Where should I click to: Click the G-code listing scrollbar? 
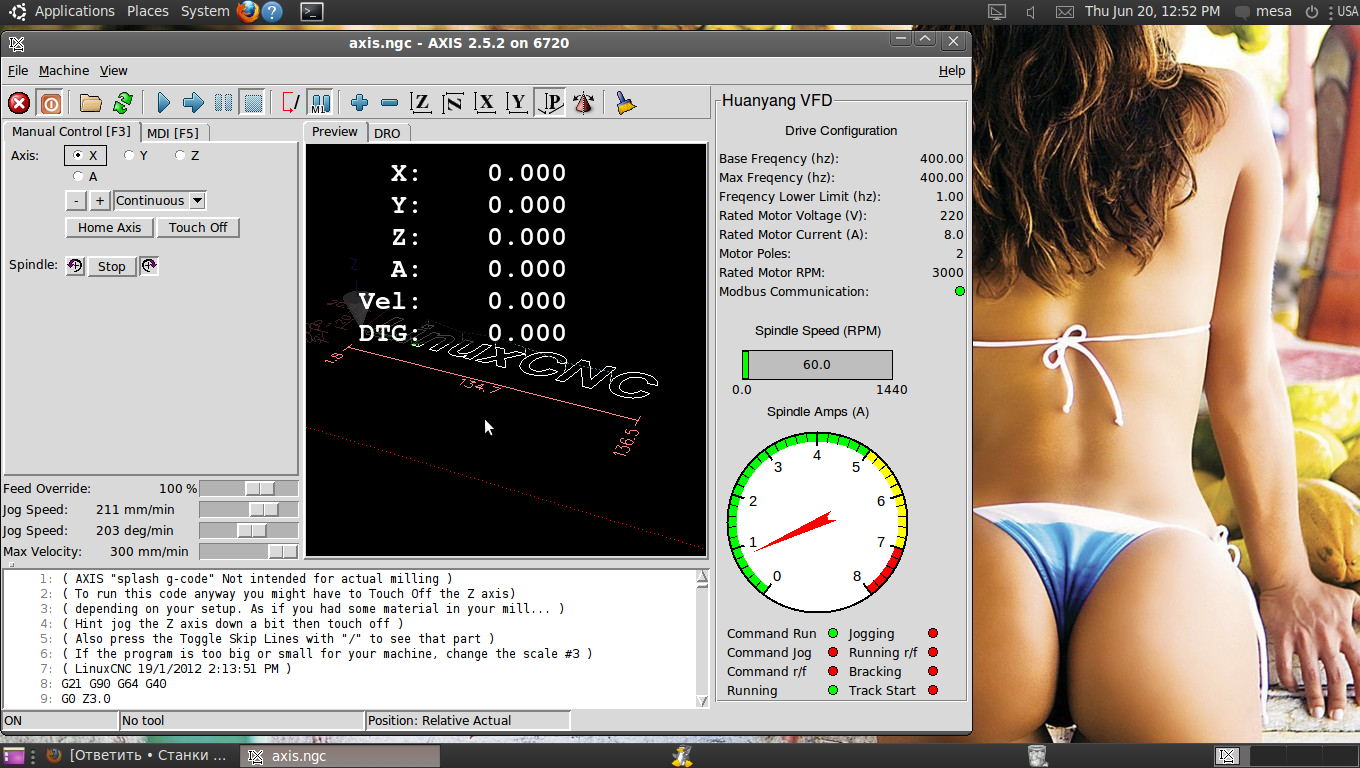(702, 638)
